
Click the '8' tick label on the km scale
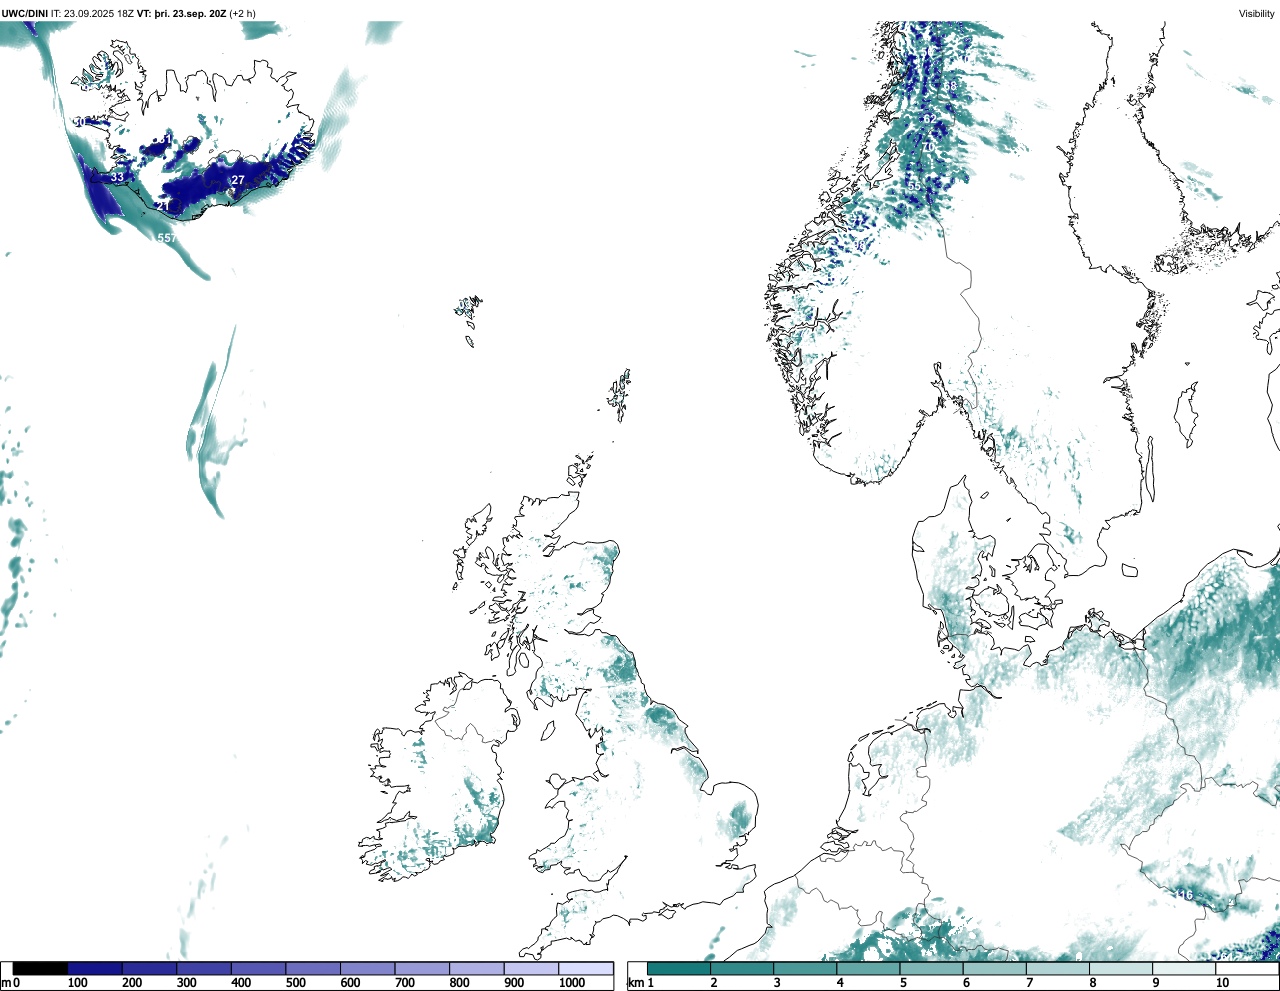click(x=1093, y=983)
